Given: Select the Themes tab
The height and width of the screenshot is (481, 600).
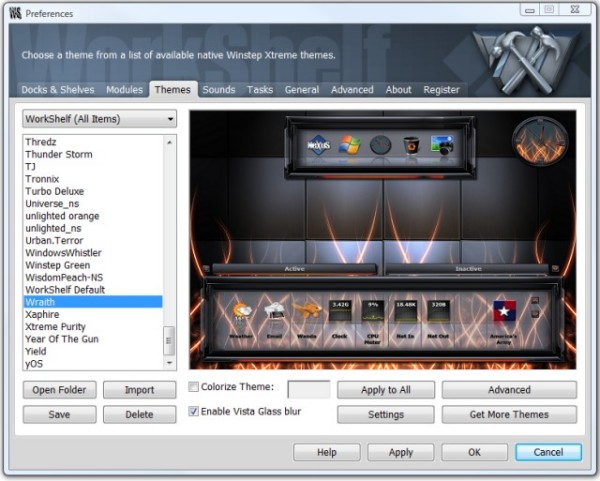Looking at the screenshot, I should click(x=173, y=90).
